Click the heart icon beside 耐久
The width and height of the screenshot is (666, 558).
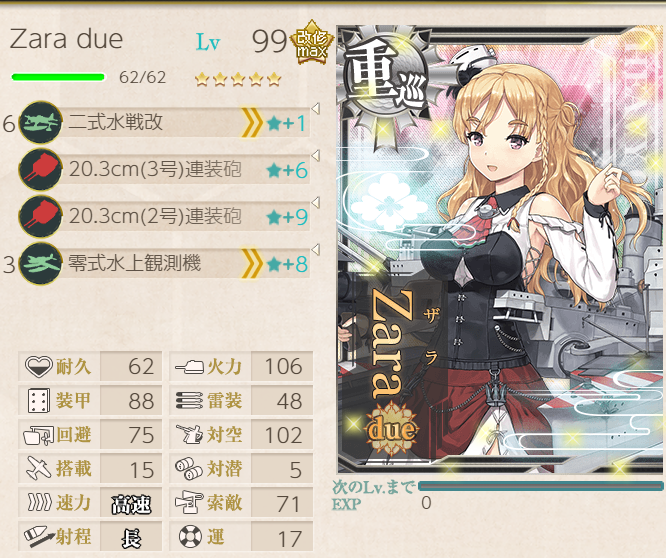[38, 366]
